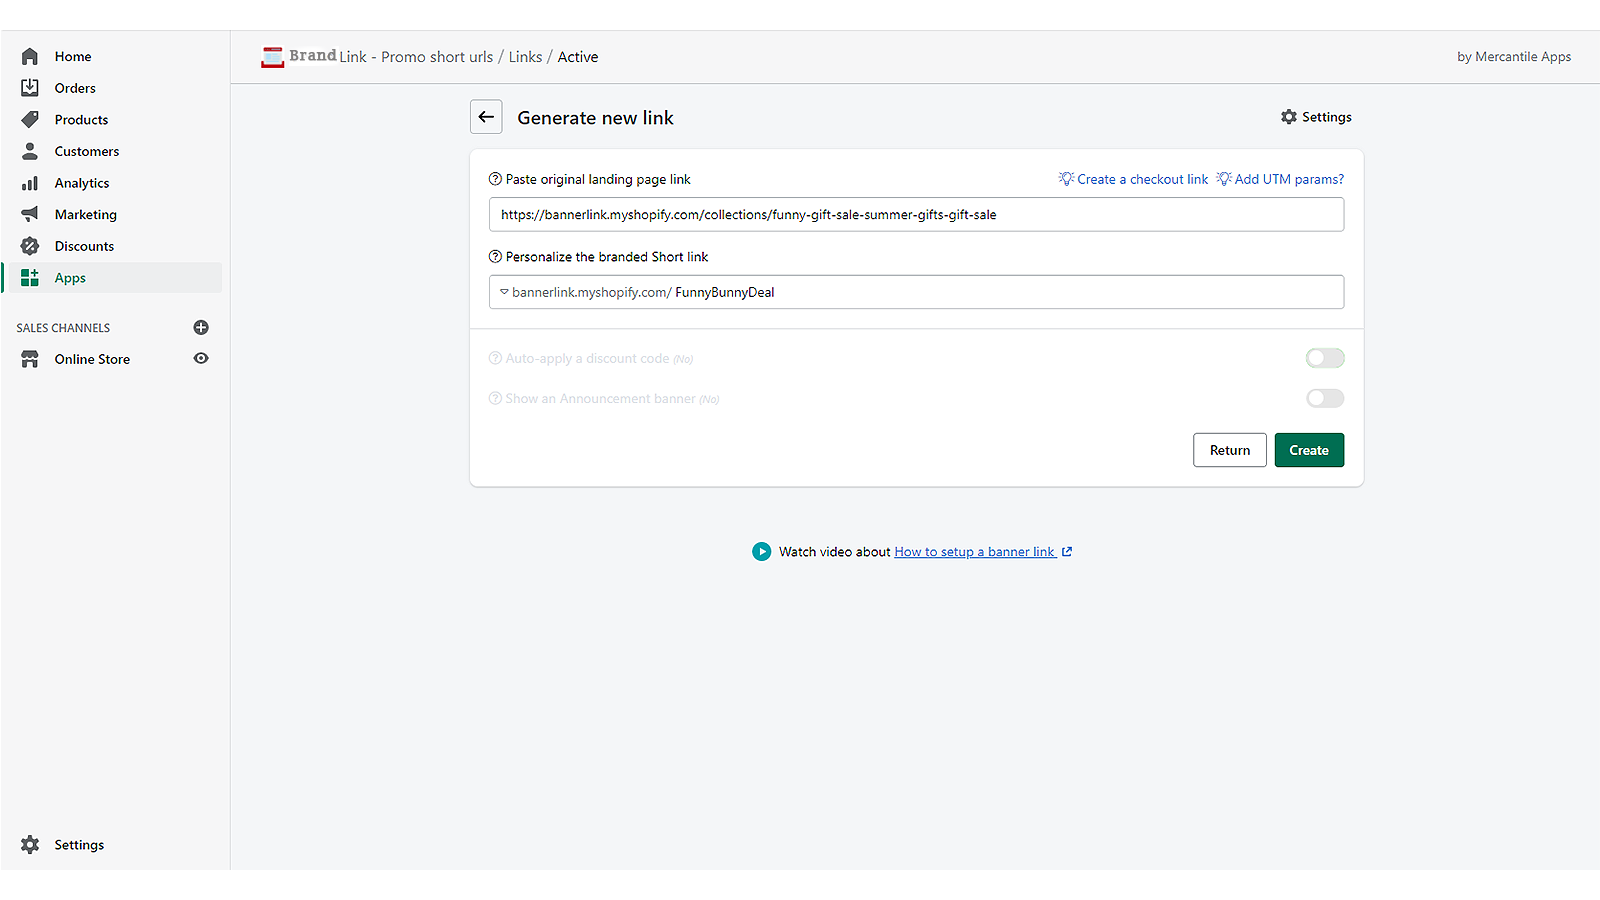Select the Discounts icon
Image resolution: width=1600 pixels, height=900 pixels.
(x=30, y=246)
